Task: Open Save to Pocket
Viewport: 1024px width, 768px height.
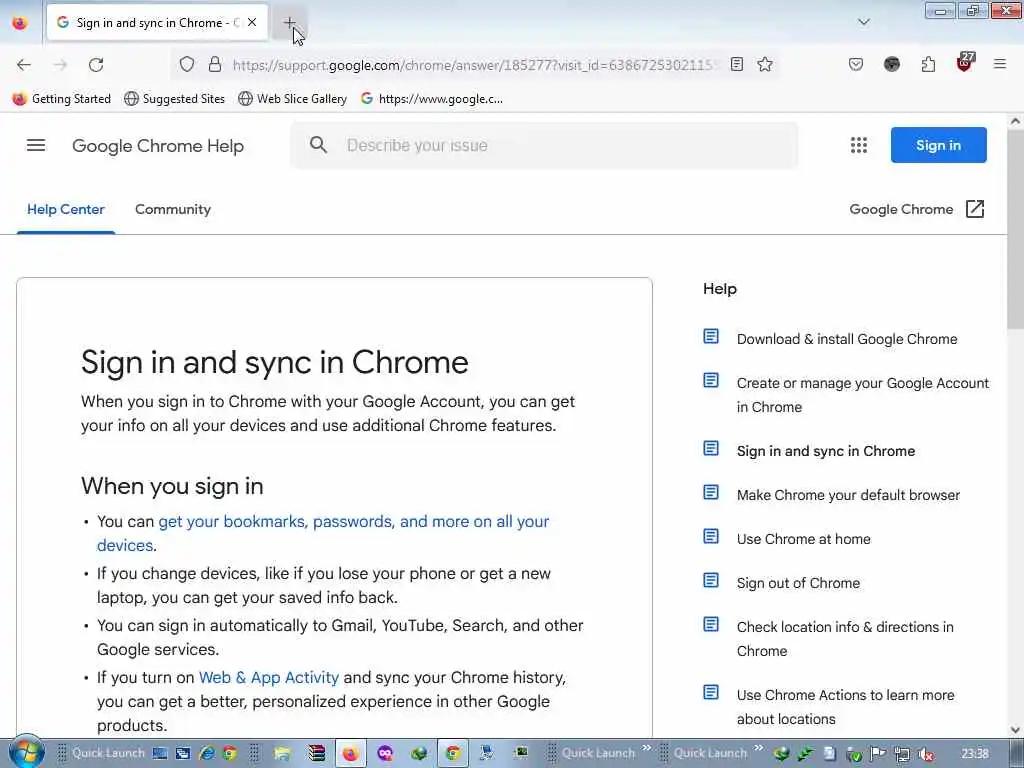Action: (856, 64)
